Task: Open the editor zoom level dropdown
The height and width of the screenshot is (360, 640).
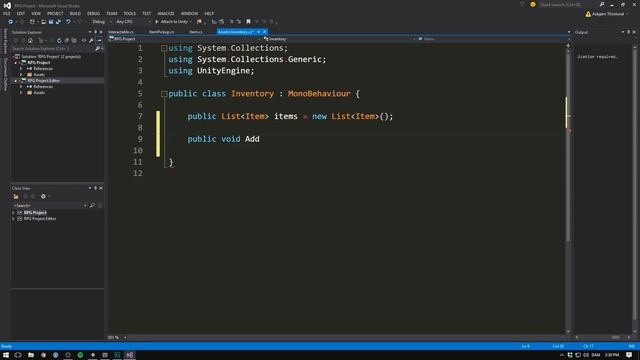Action: tap(118, 338)
